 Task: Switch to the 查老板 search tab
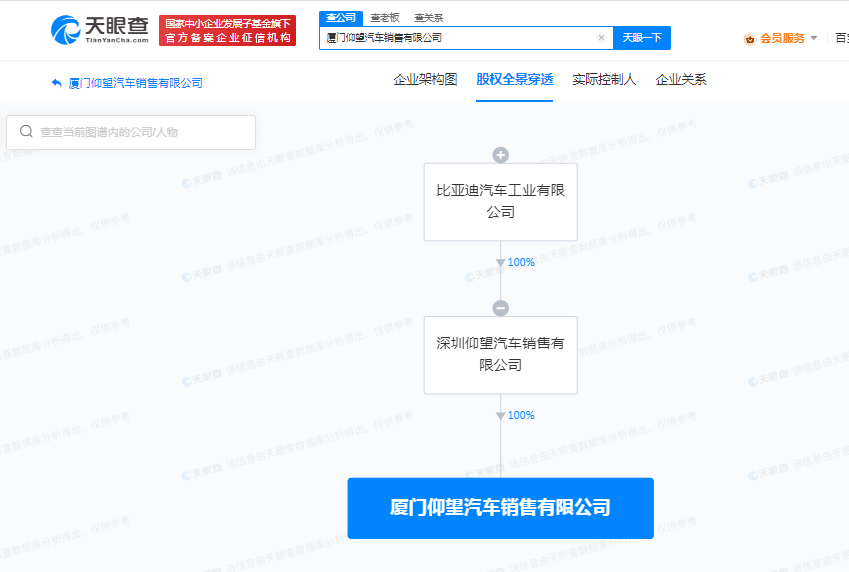[385, 18]
